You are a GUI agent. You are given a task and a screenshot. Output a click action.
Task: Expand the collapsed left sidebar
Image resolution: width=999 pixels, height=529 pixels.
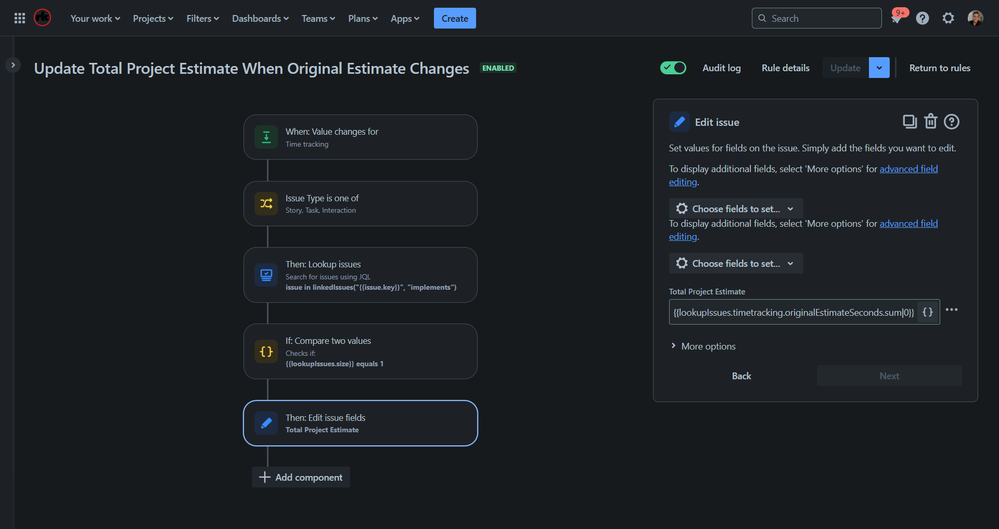[13, 65]
